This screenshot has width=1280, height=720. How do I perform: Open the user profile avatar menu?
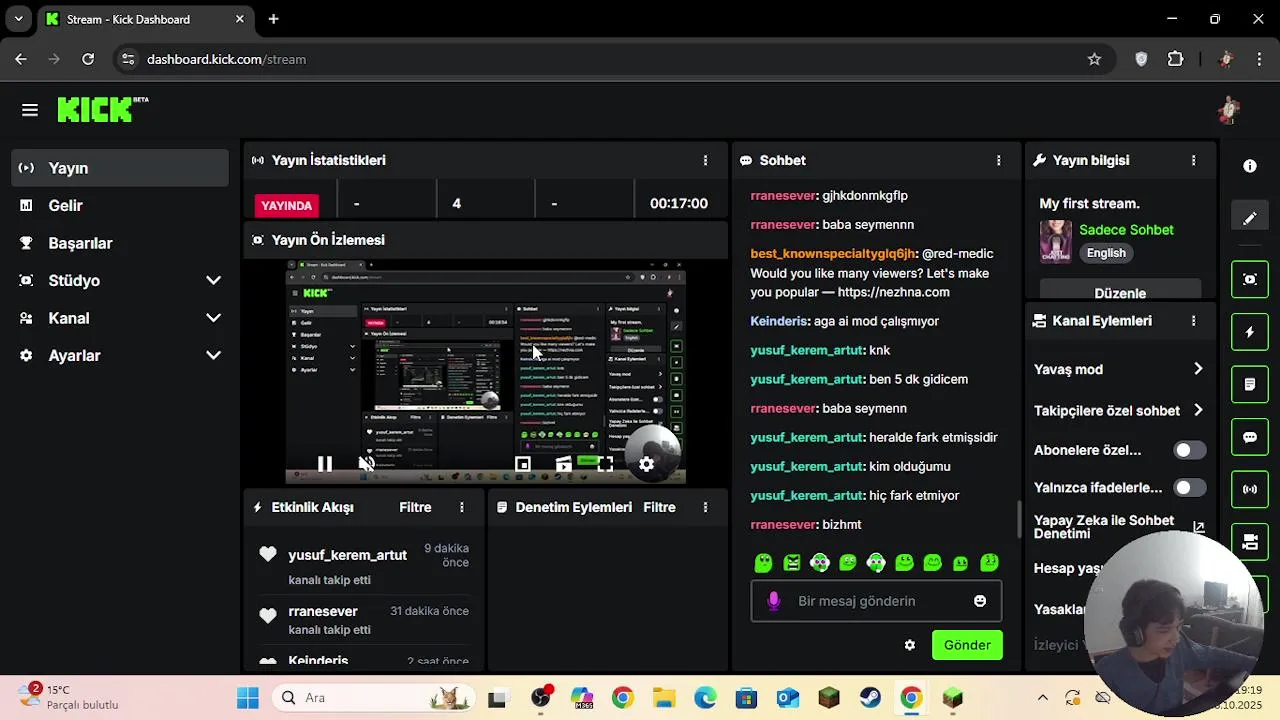coord(1229,110)
